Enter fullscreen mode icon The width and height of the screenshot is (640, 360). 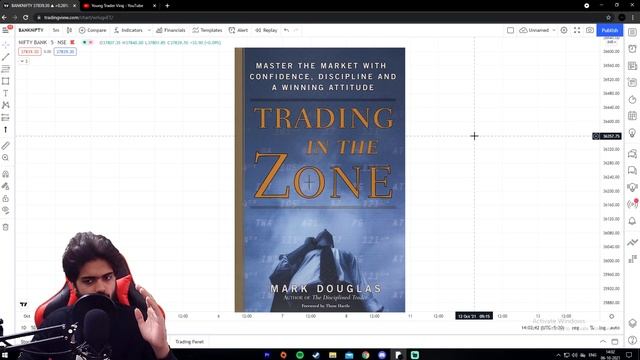pos(577,30)
